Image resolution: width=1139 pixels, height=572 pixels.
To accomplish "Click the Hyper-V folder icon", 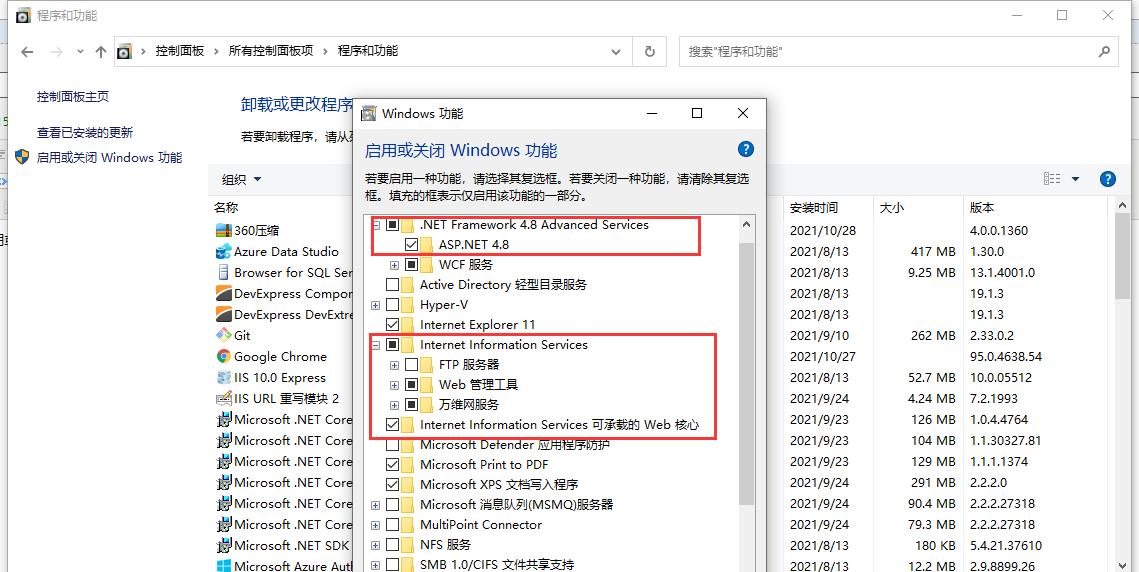I will 408,304.
